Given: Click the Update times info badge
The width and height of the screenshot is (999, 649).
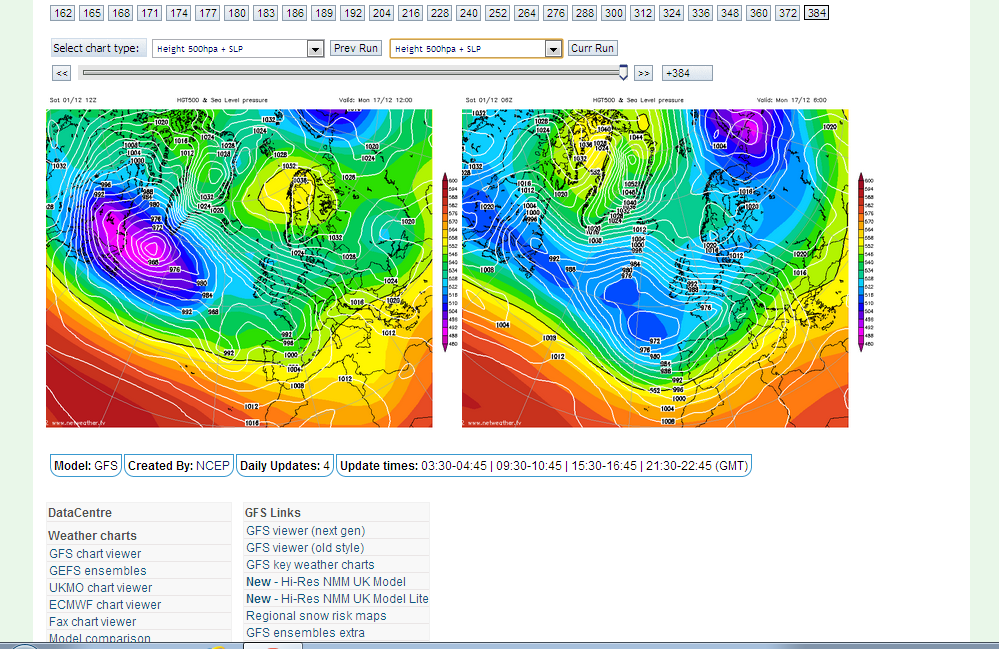Looking at the screenshot, I should pos(544,466).
